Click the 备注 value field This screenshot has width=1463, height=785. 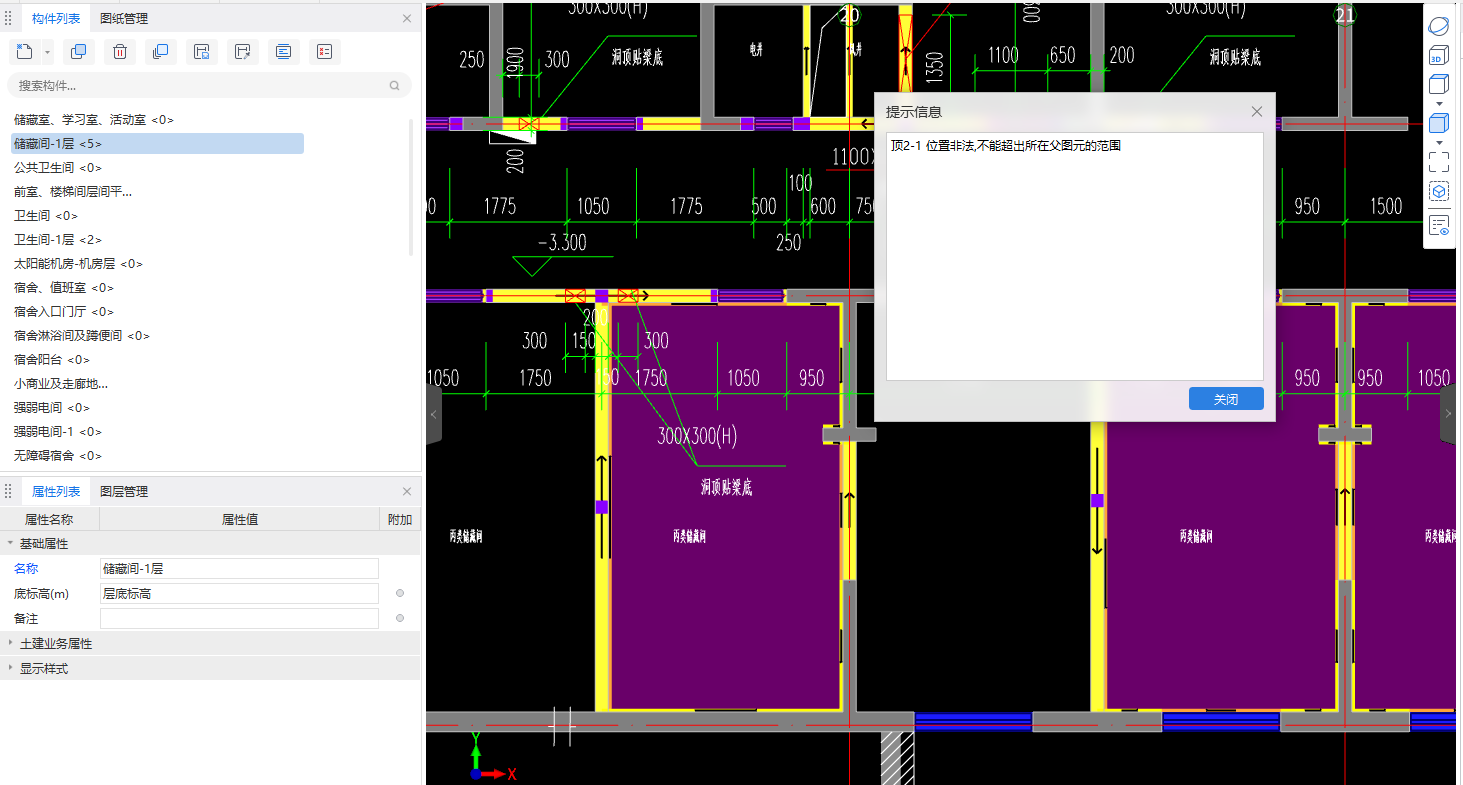point(239,618)
